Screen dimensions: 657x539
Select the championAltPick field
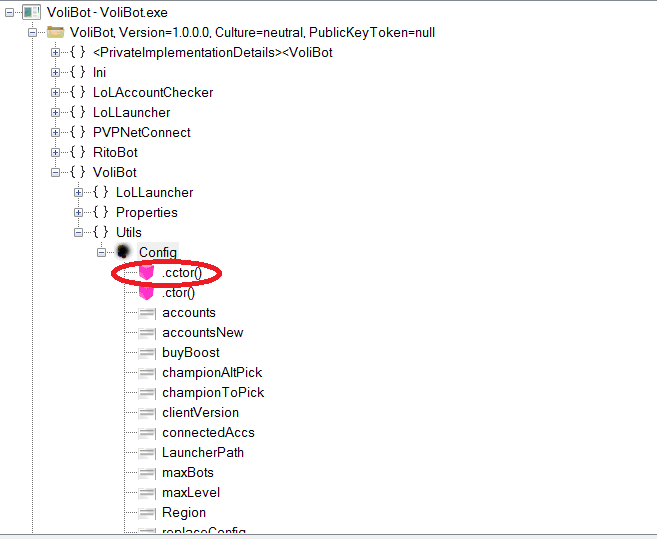[212, 373]
